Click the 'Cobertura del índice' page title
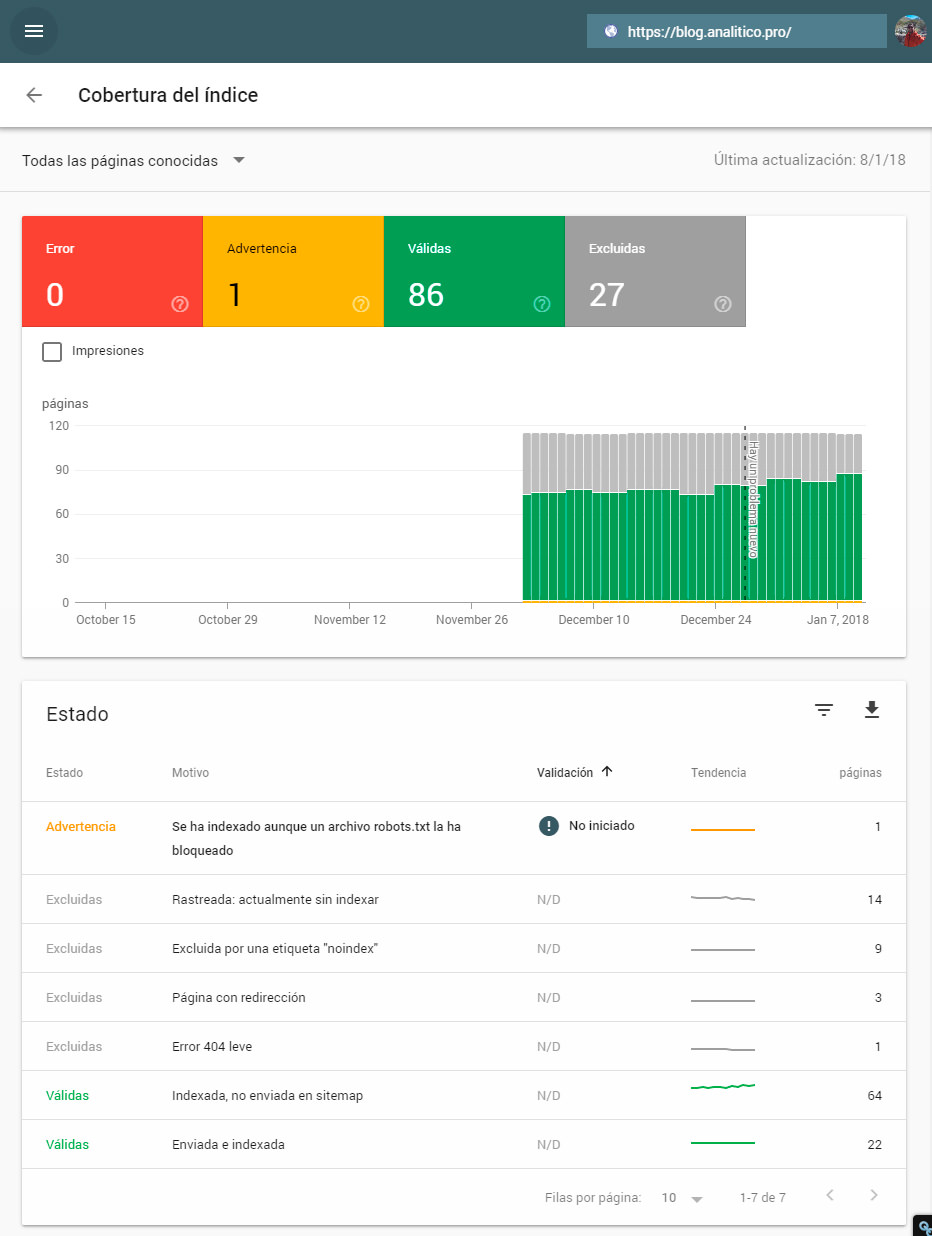 coord(168,95)
